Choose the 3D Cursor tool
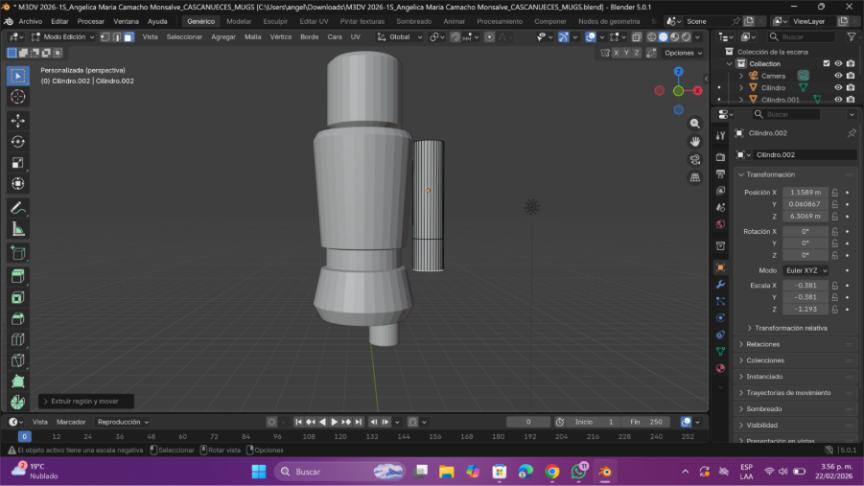The width and height of the screenshot is (864, 486). (x=17, y=97)
